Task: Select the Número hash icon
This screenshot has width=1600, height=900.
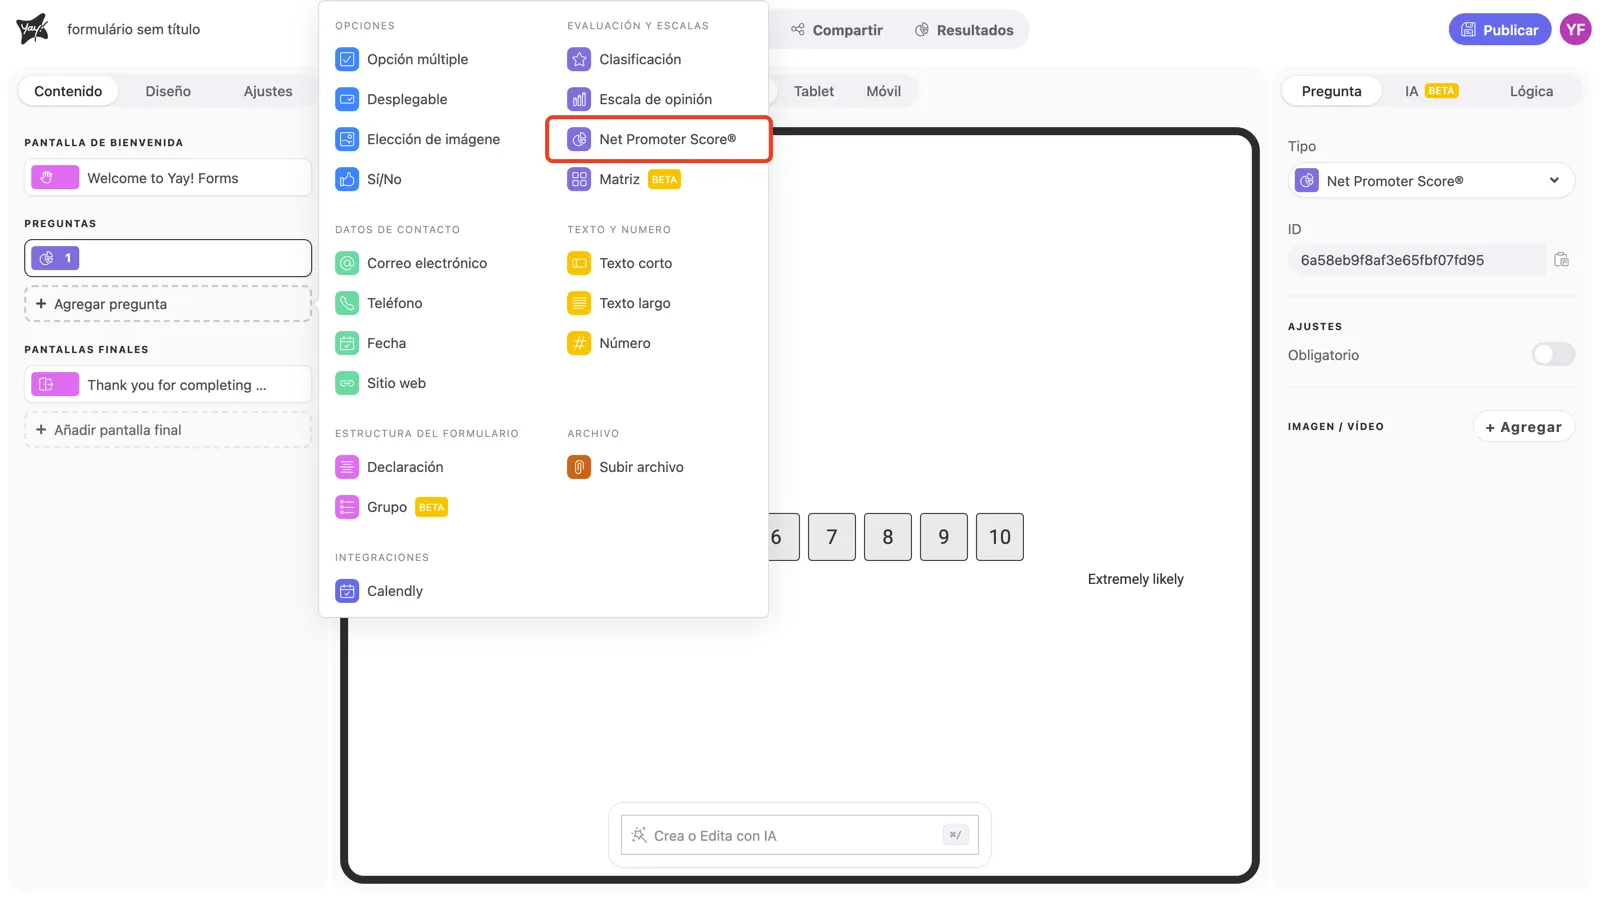Action: pyautogui.click(x=579, y=343)
